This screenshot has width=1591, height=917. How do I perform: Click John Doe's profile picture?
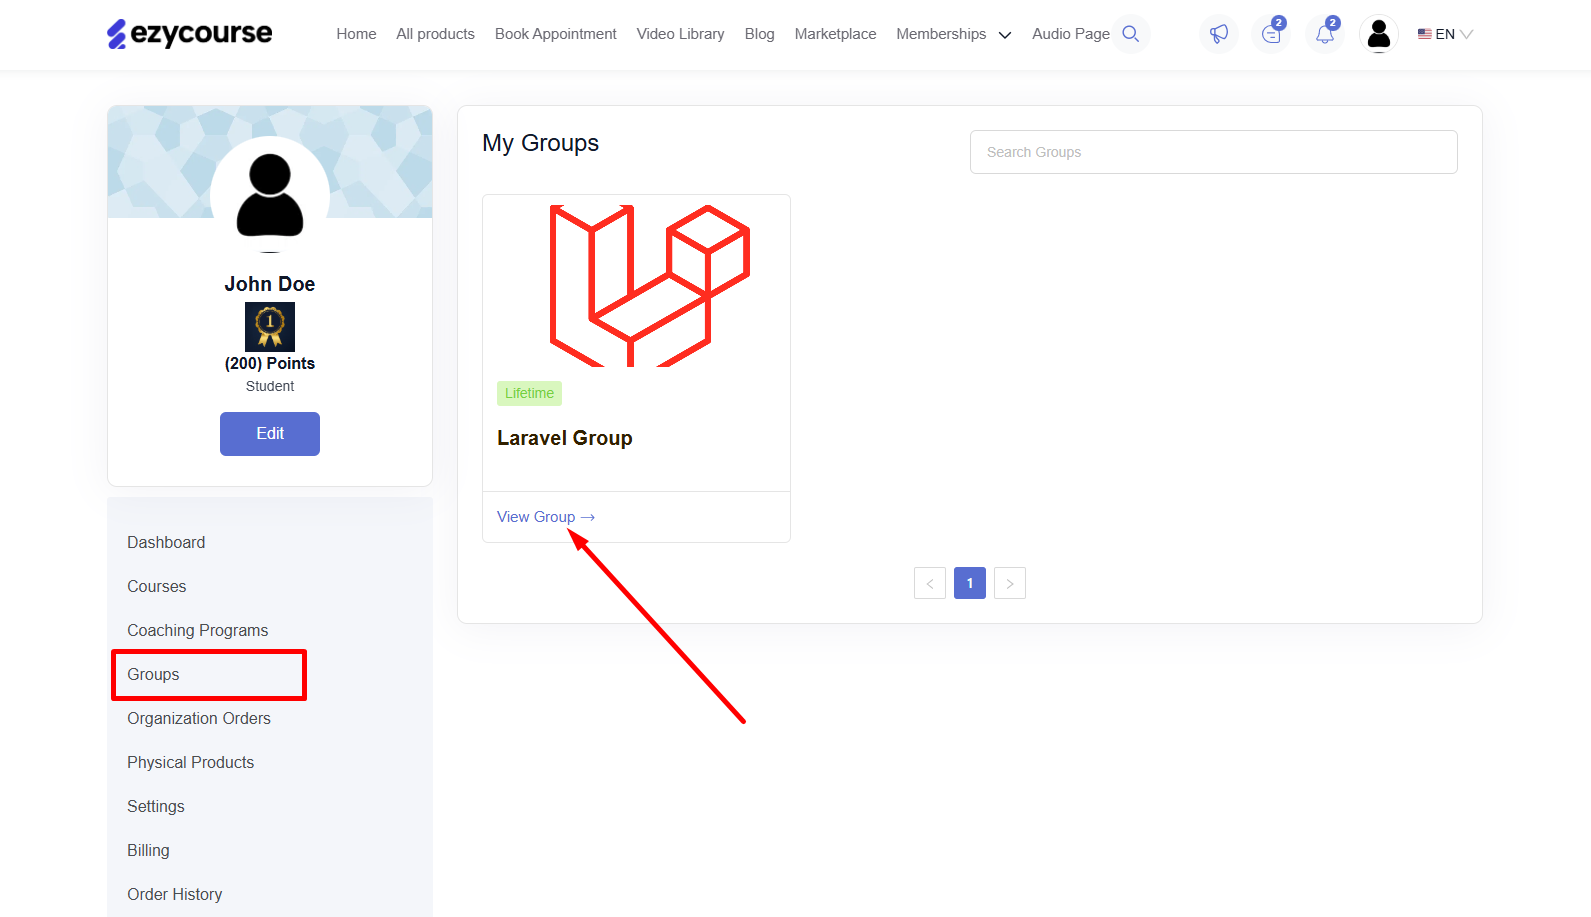click(270, 194)
